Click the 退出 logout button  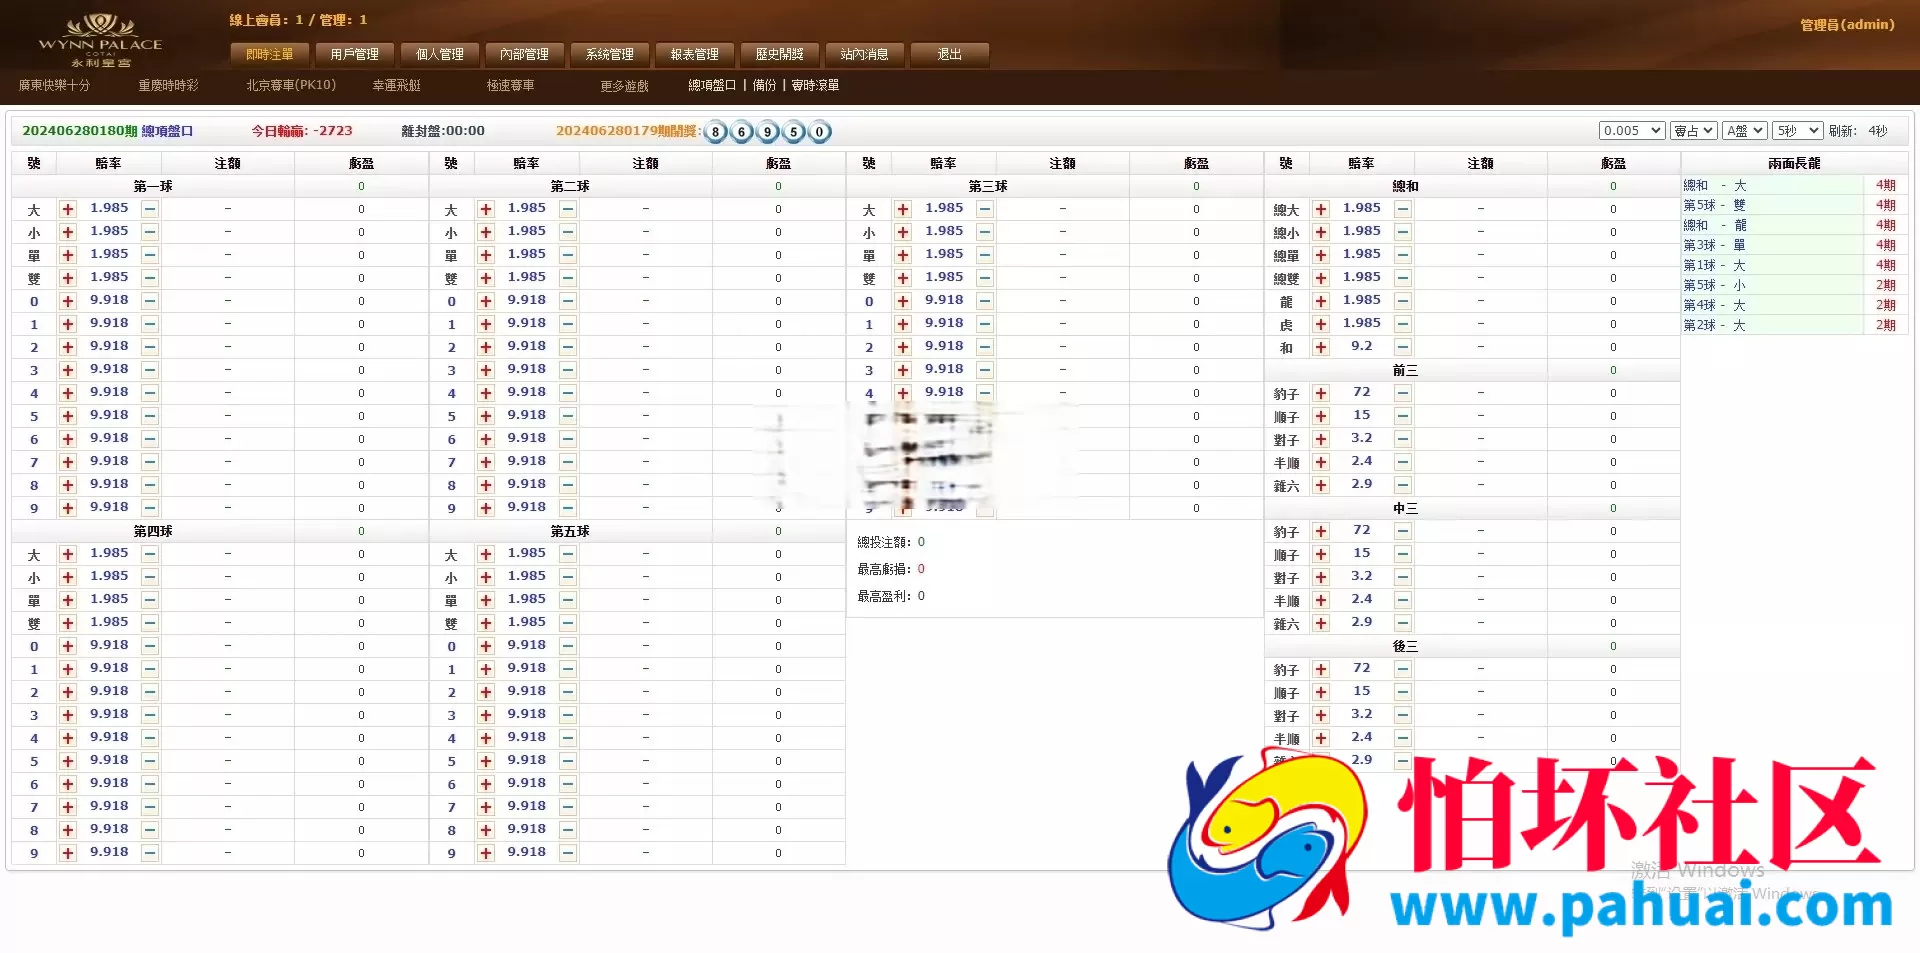coord(950,54)
